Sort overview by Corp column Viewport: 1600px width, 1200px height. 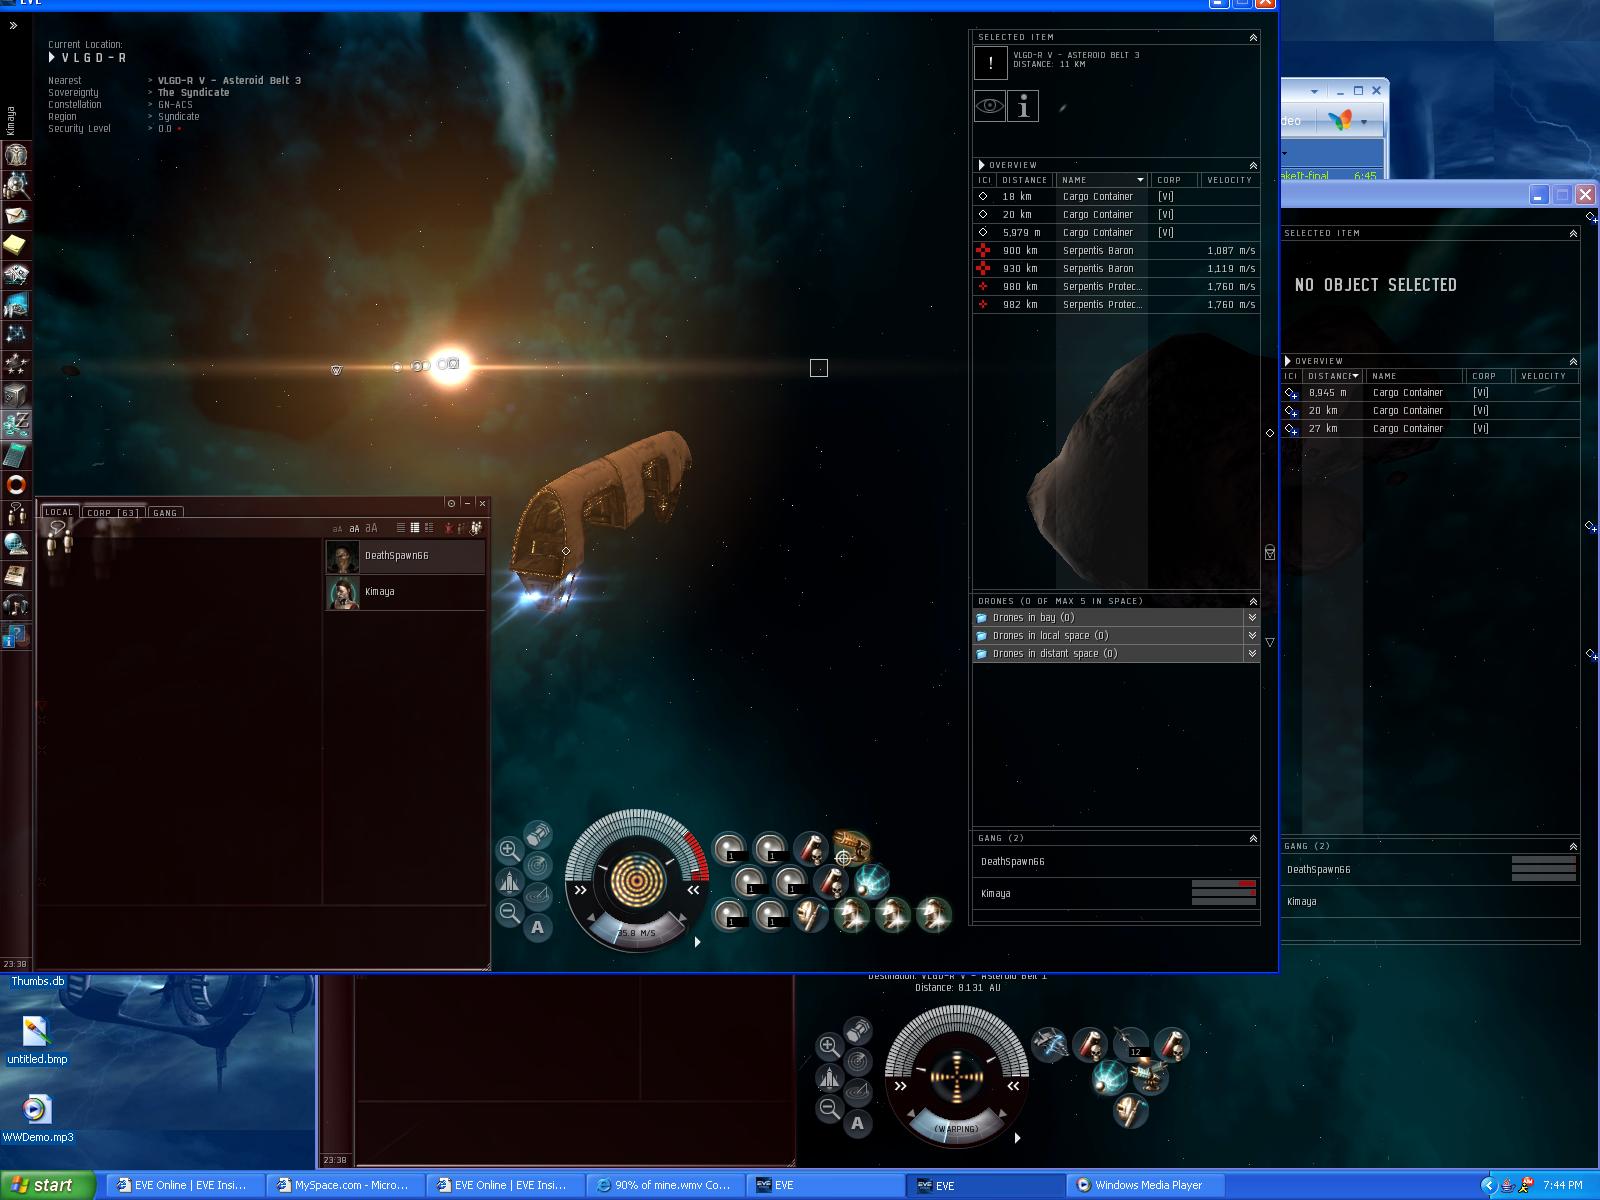click(x=1175, y=180)
